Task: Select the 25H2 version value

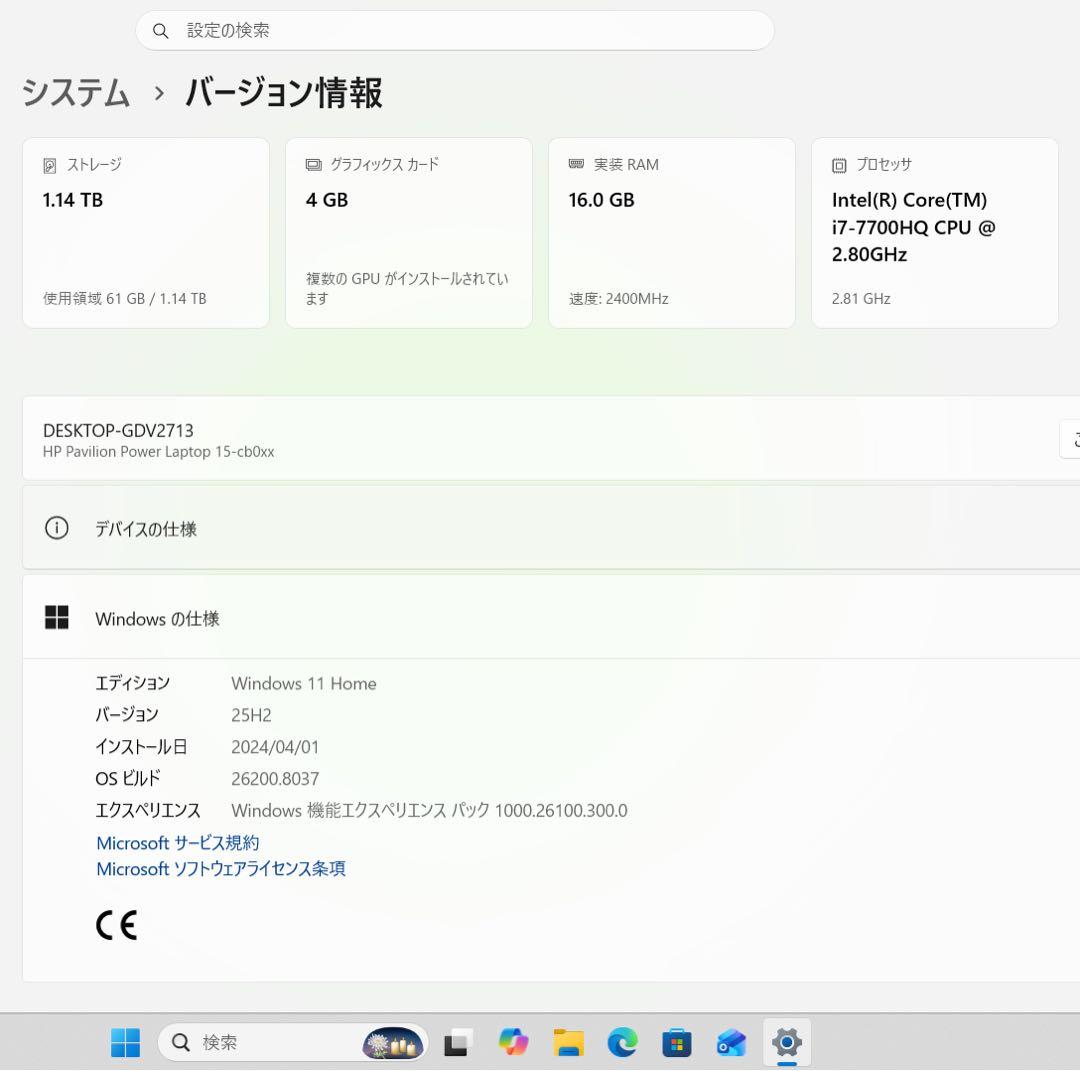Action: [x=251, y=715]
